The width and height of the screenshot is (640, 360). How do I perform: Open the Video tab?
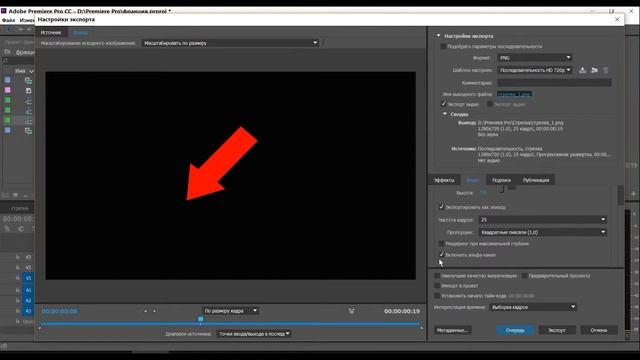[473, 180]
